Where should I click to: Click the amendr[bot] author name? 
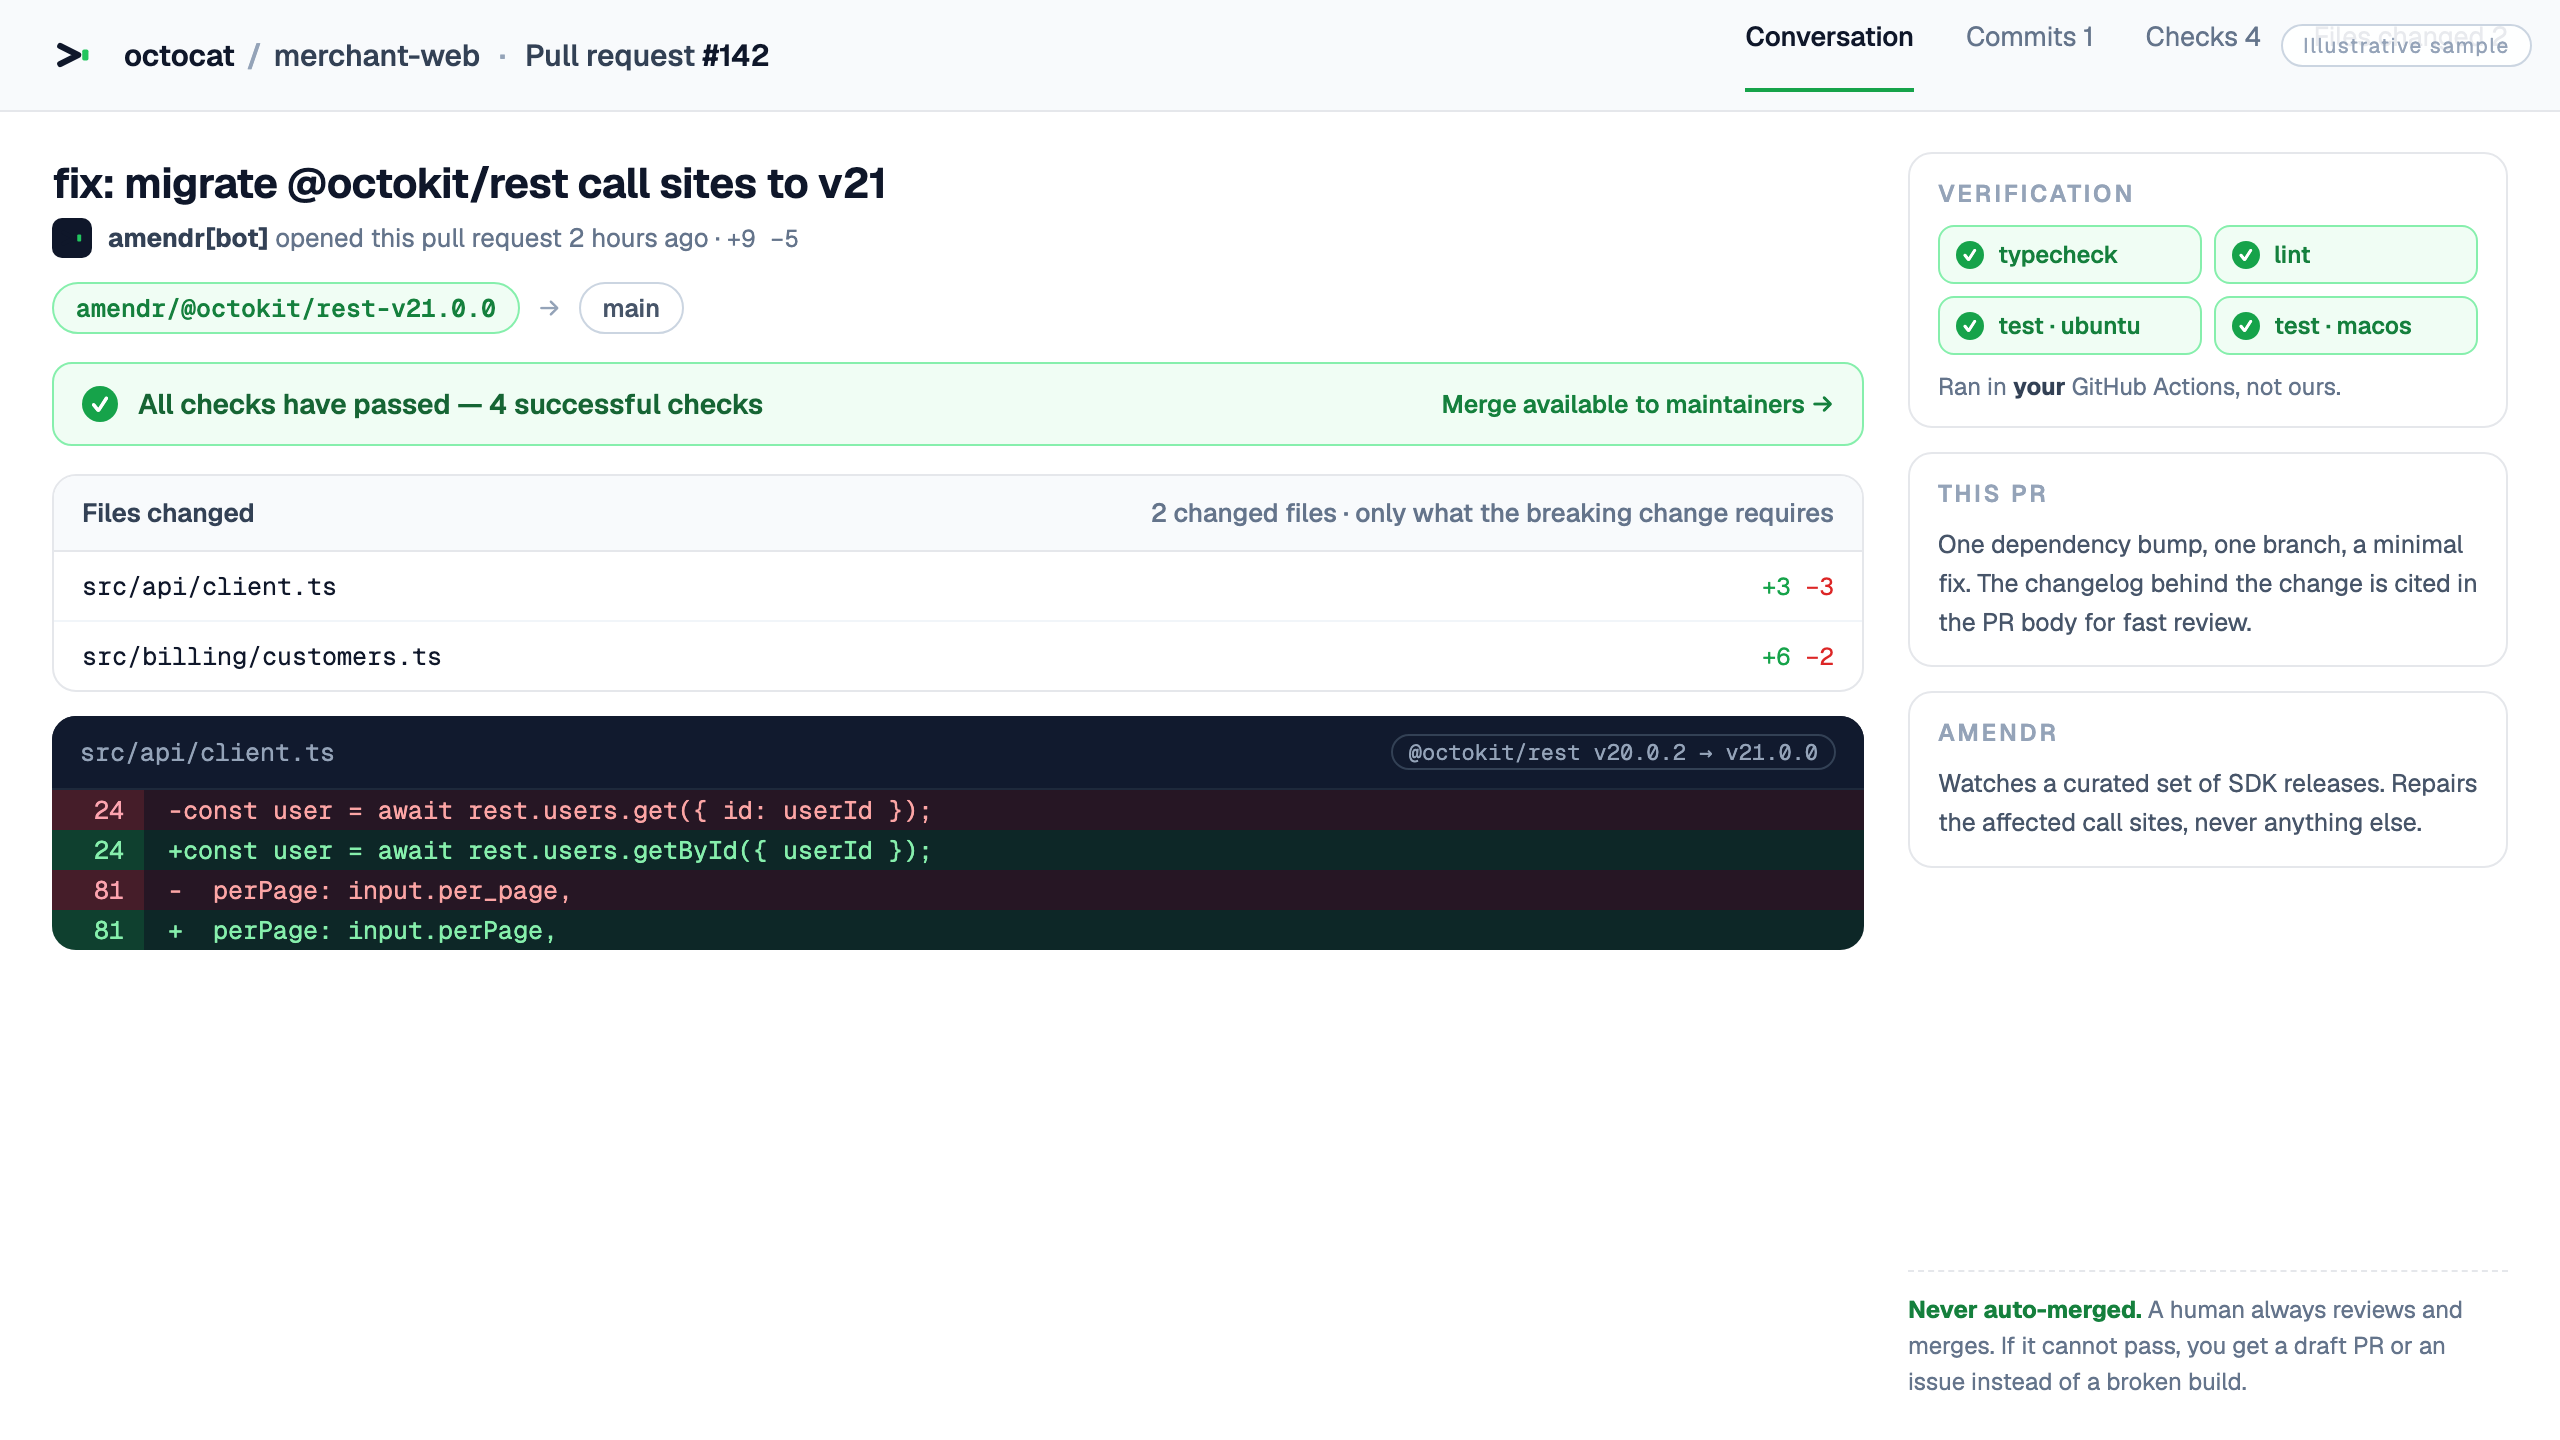coord(188,238)
